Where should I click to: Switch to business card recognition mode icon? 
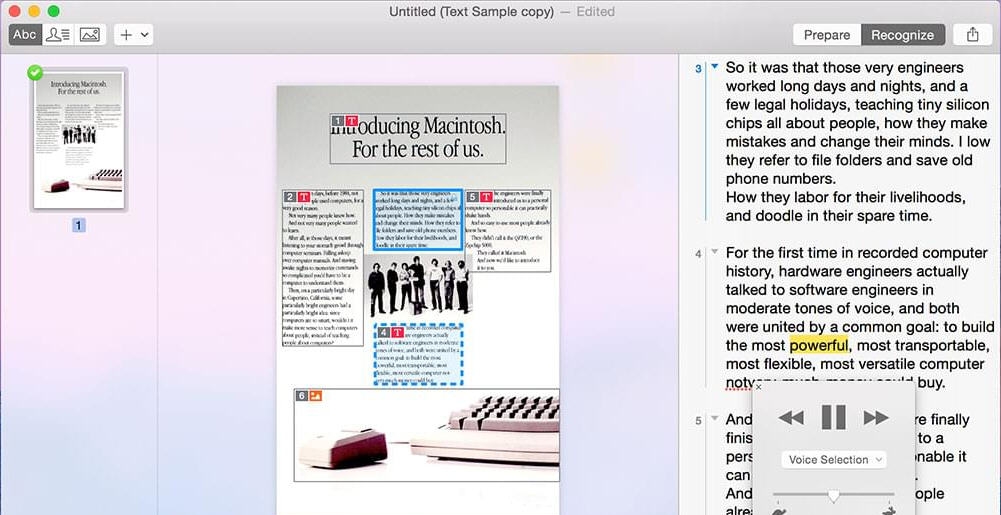tap(58, 34)
